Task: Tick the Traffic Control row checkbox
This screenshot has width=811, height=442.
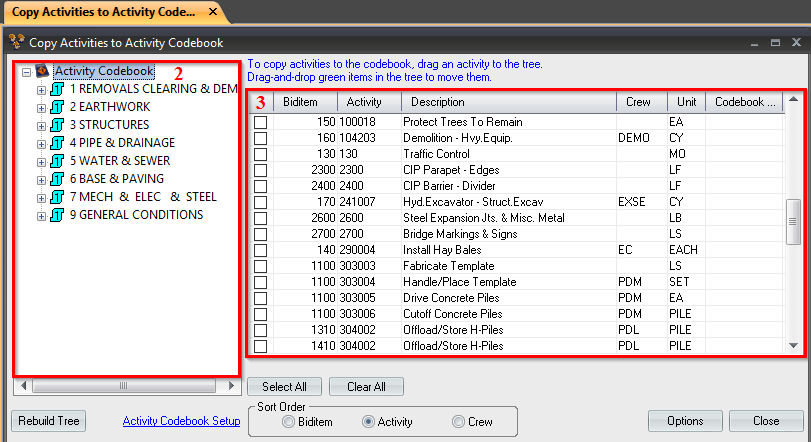Action: [x=261, y=154]
